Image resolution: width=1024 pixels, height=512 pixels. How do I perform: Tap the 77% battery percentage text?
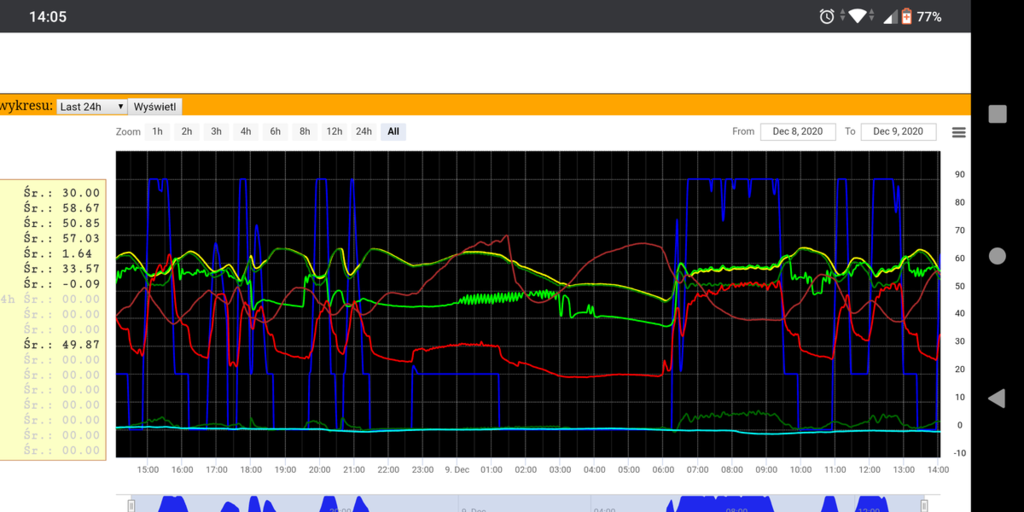tap(929, 17)
